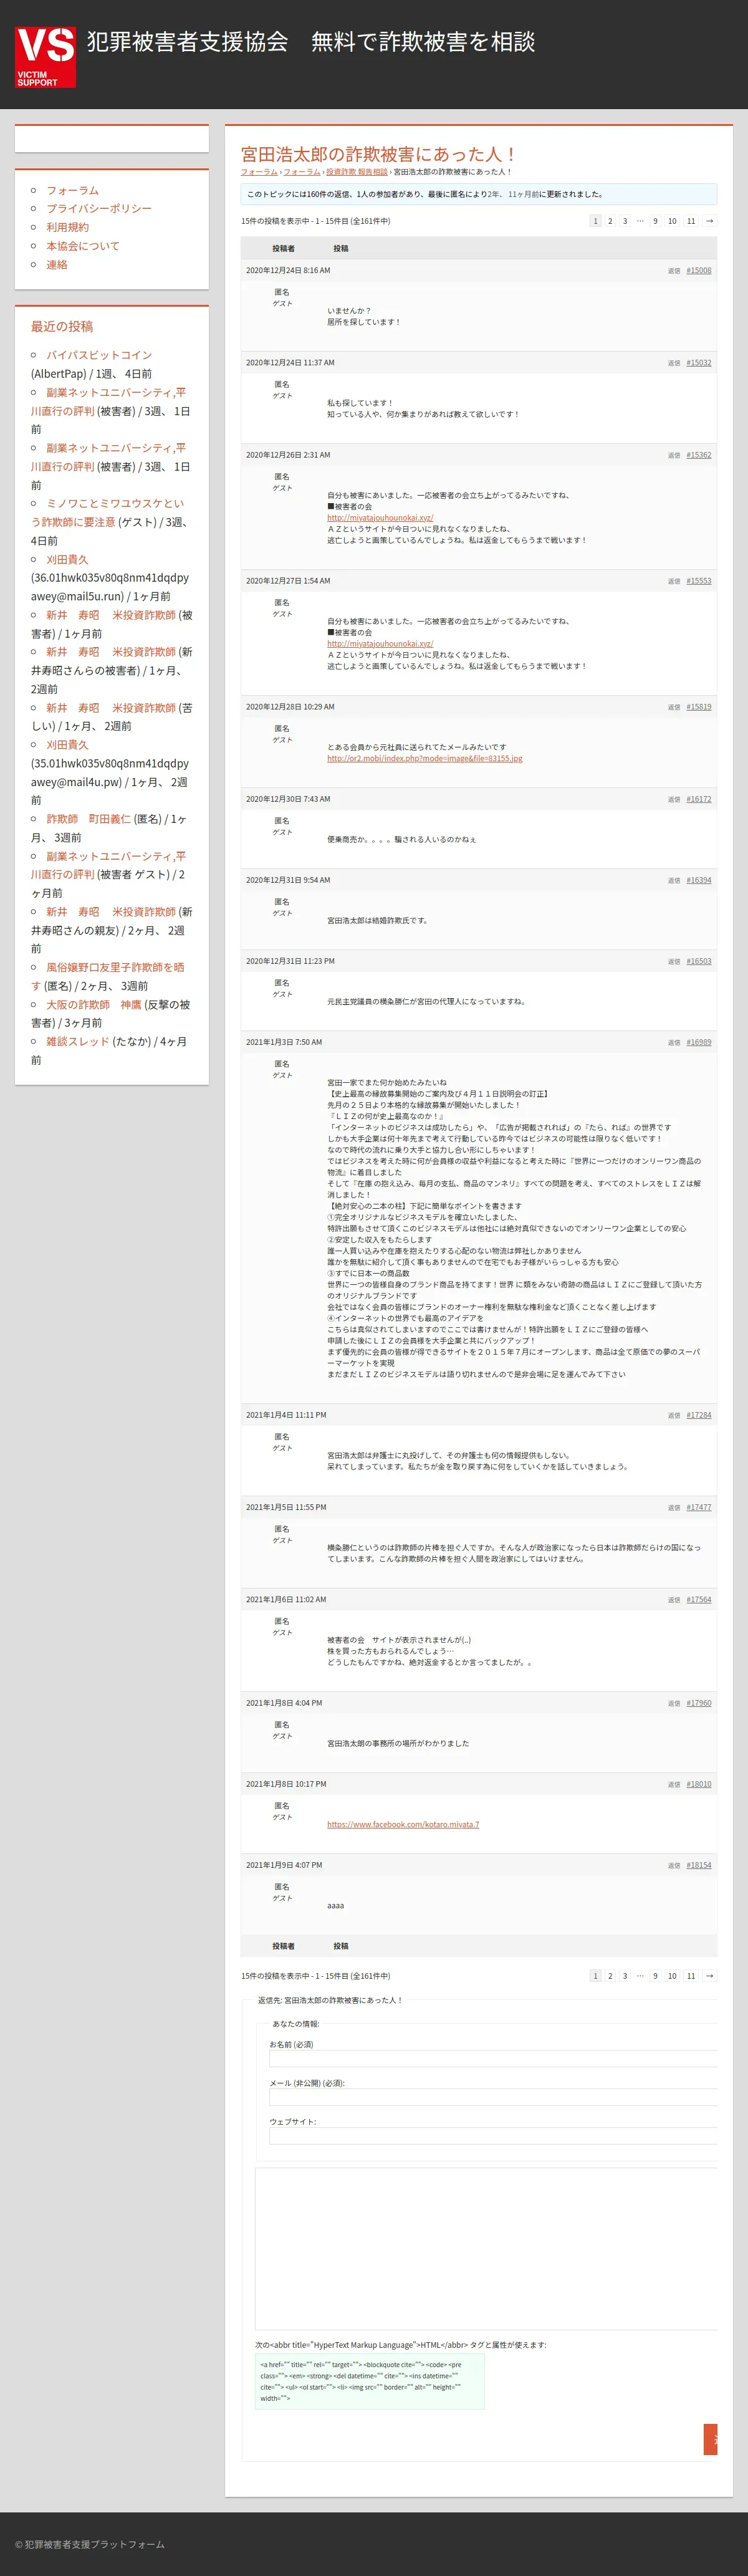The height and width of the screenshot is (2576, 748).
Task: Open post permalink #15032
Action: tap(699, 363)
